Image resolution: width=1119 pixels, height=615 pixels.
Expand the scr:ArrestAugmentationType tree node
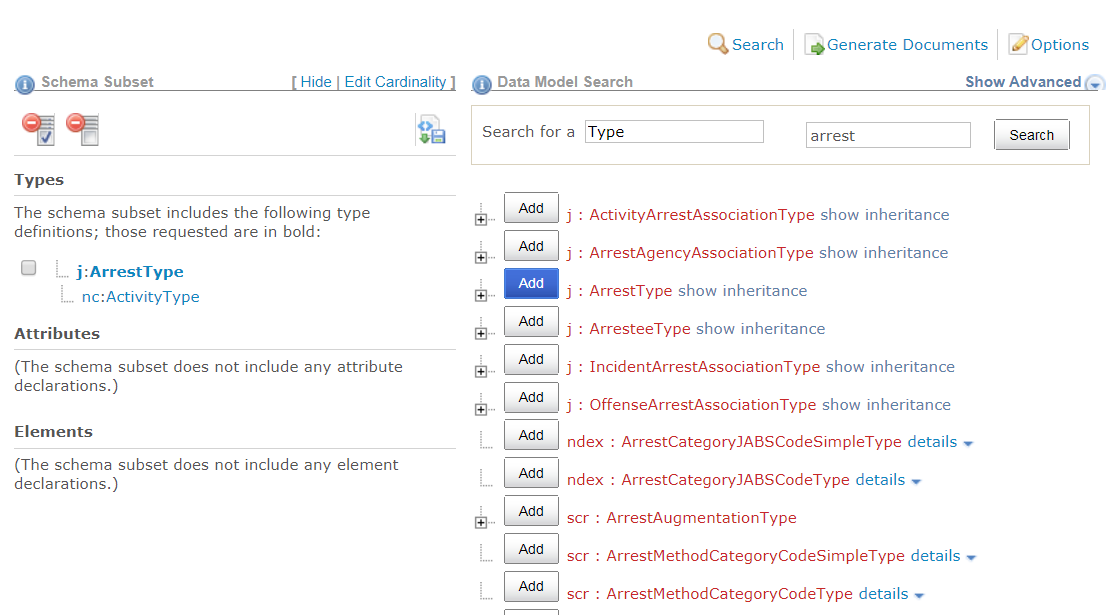480,523
